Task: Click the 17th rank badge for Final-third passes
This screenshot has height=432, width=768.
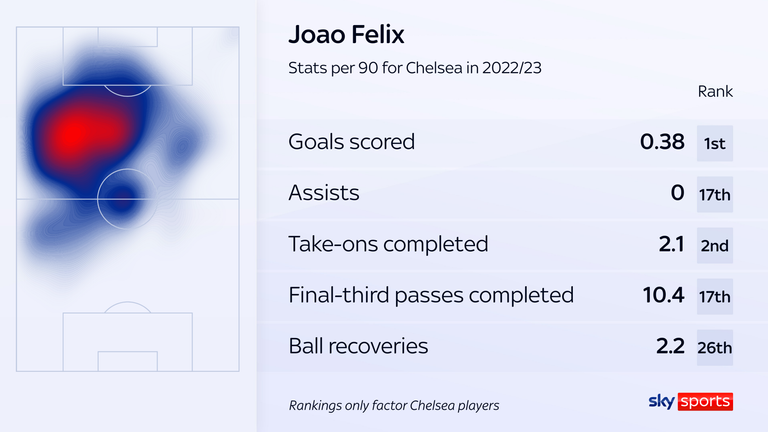Action: click(x=715, y=296)
